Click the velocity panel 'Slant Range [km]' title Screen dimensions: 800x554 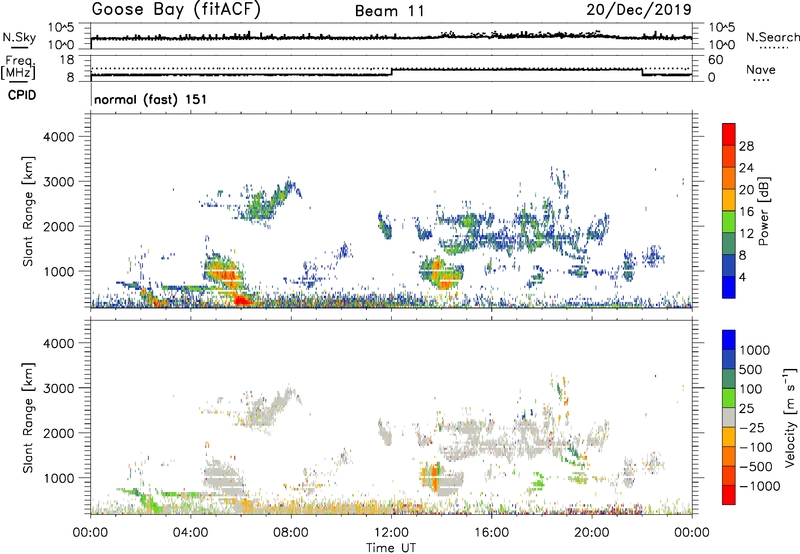point(28,417)
